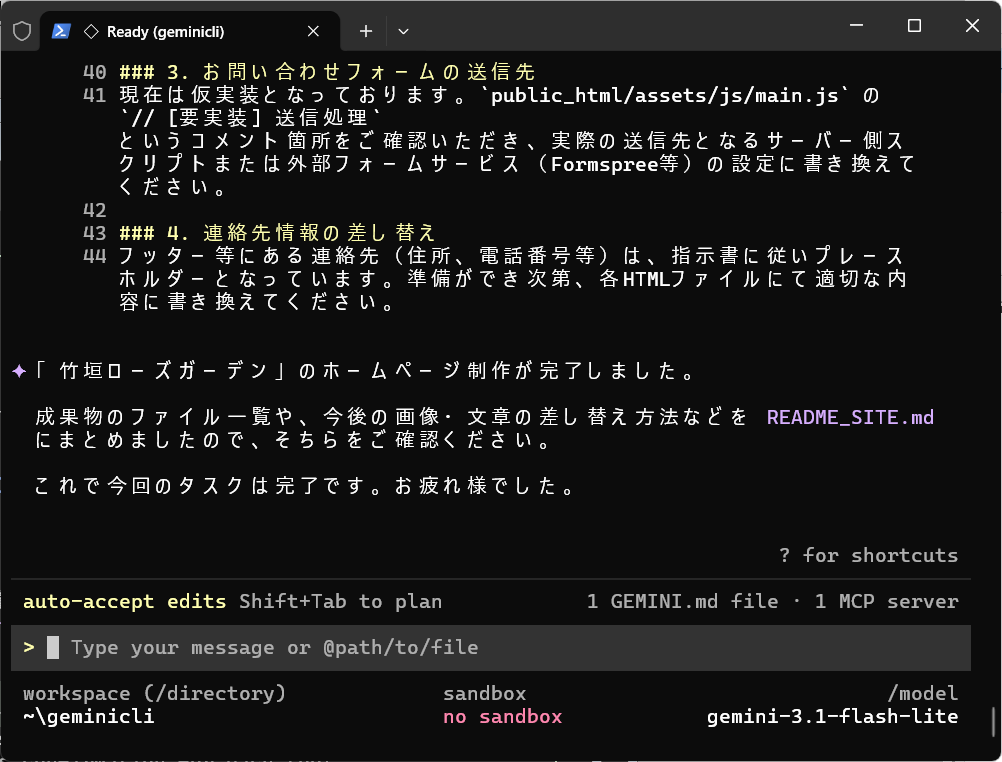Click the PowerShell icon on the tab
1002x762 pixels.
(61, 31)
